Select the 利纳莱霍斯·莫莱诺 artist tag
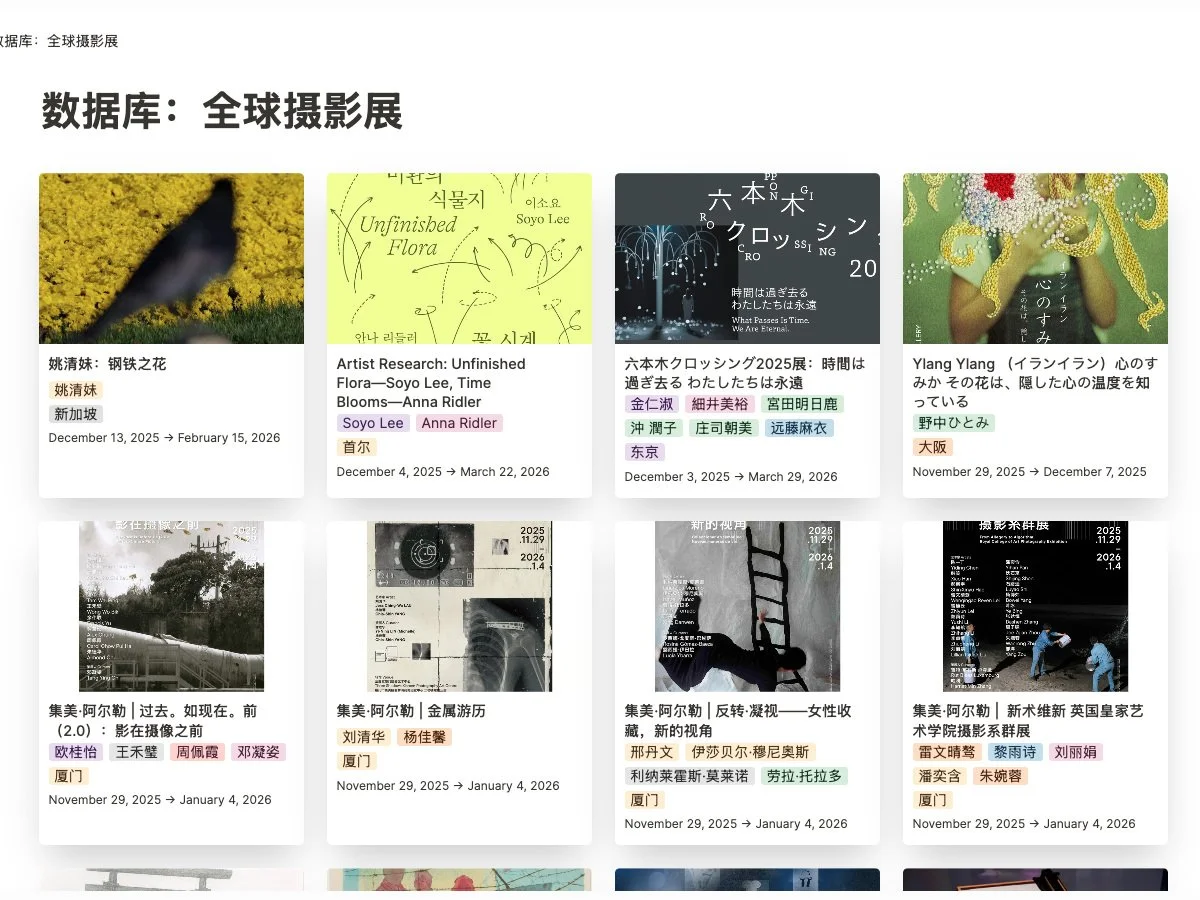 click(690, 776)
